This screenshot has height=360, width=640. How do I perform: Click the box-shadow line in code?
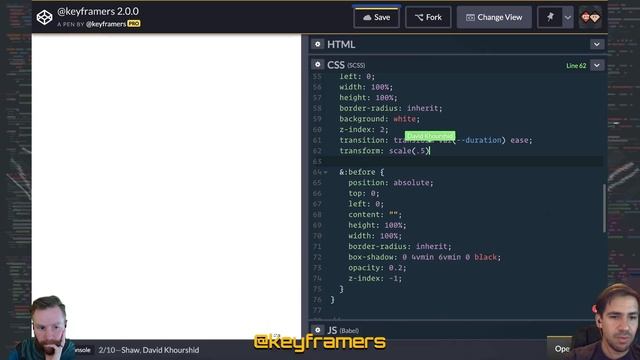(424, 257)
